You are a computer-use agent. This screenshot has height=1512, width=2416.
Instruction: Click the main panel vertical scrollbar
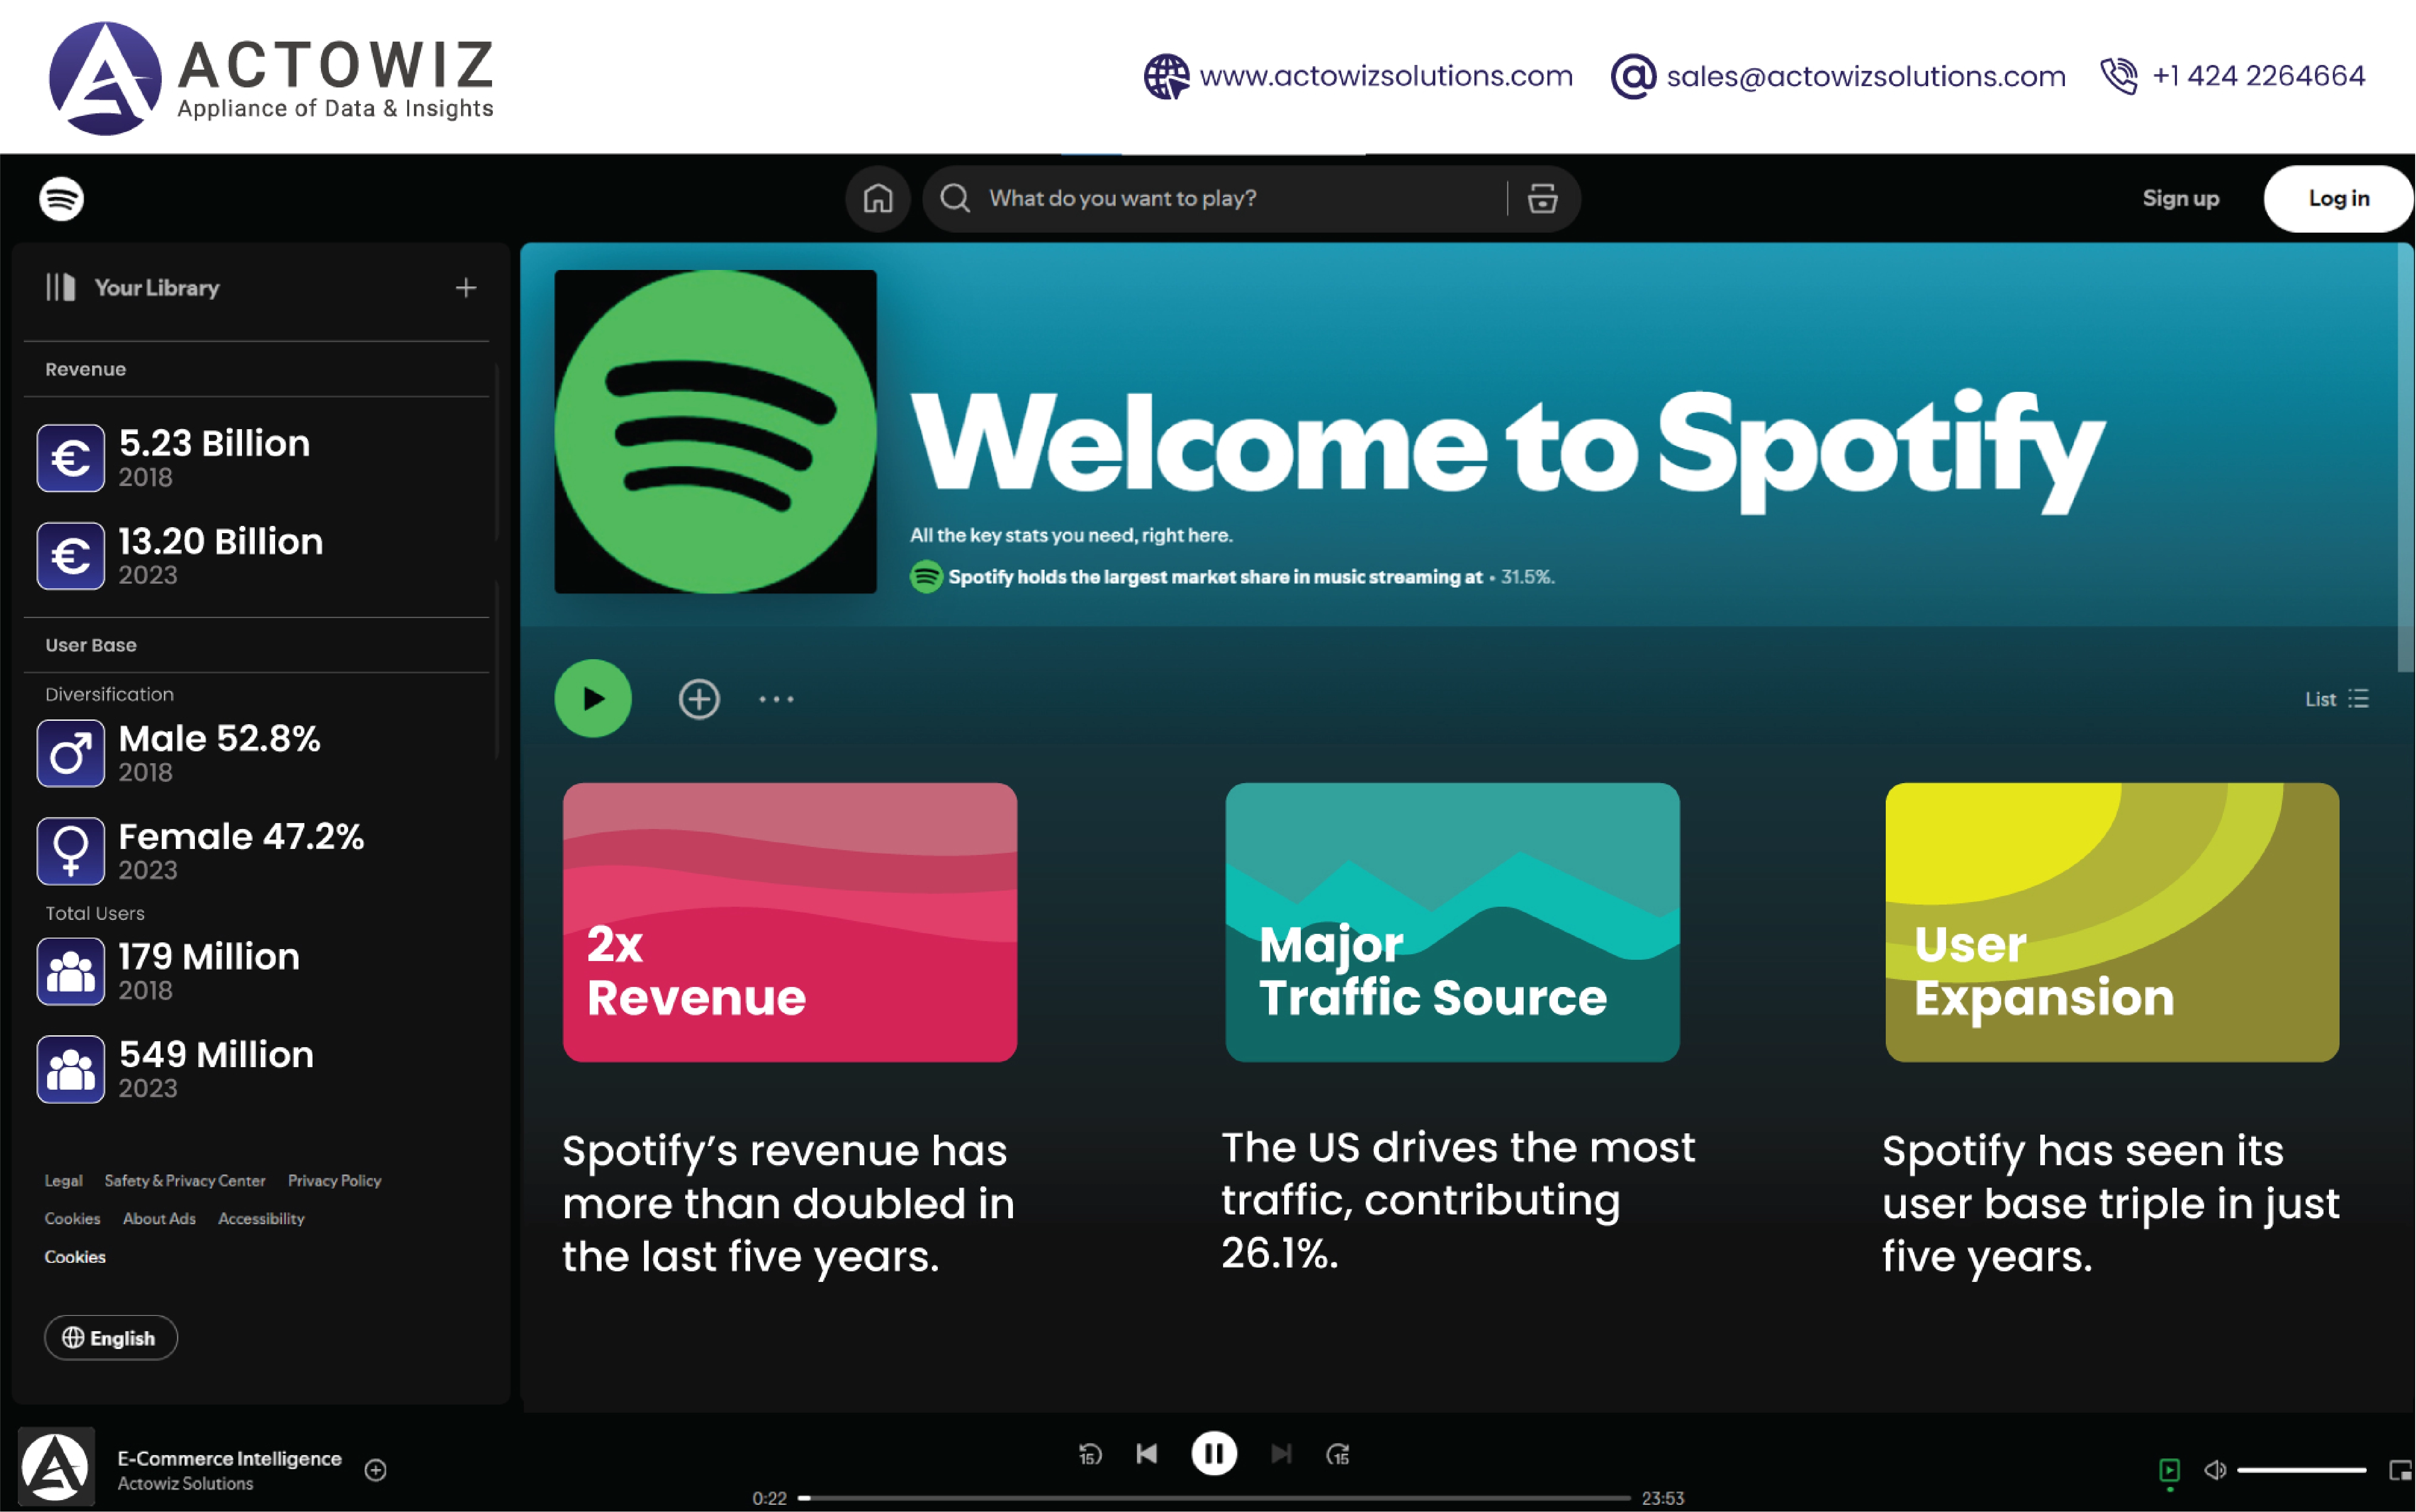(2405, 458)
